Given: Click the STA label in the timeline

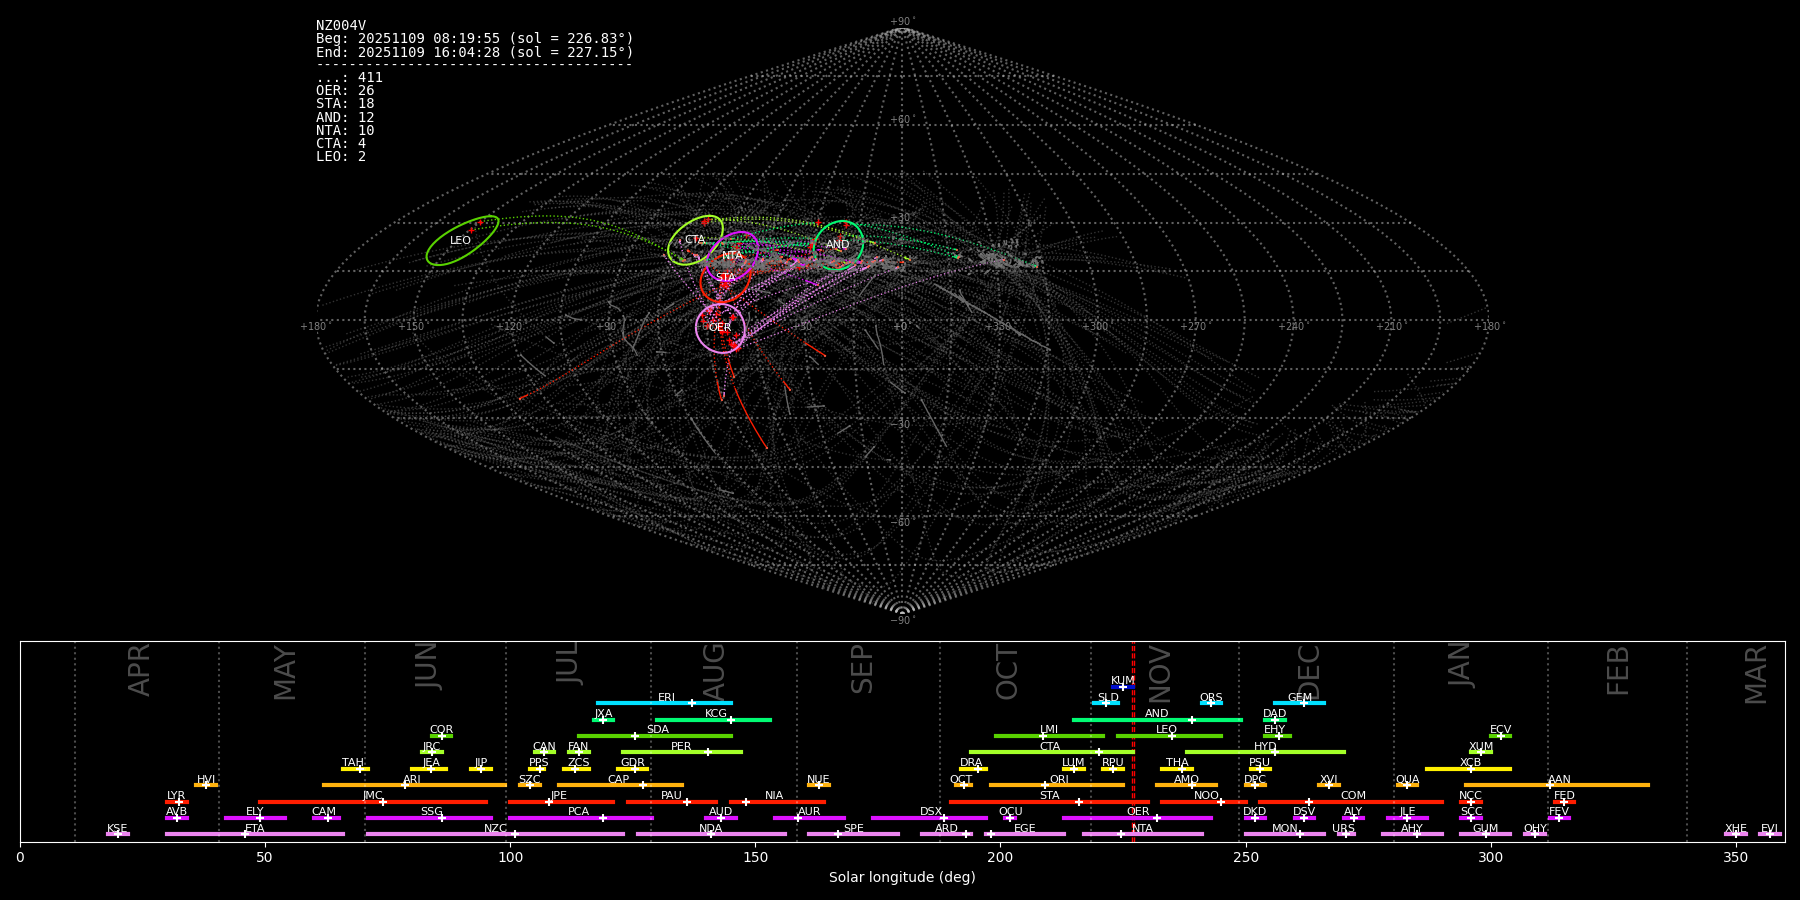Looking at the screenshot, I should point(1049,796).
